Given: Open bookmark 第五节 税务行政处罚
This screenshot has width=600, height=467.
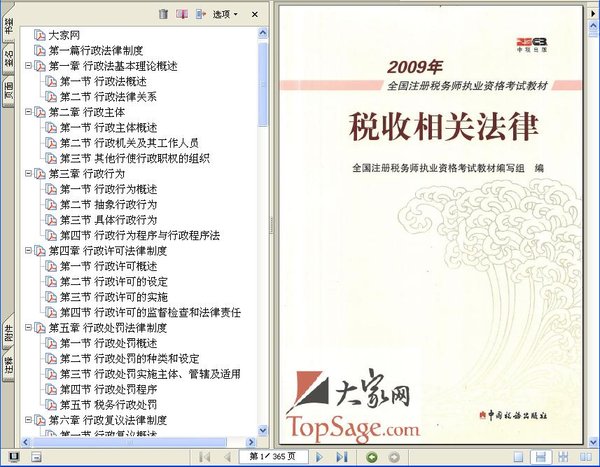Looking at the screenshot, I should pyautogui.click(x=108, y=405).
